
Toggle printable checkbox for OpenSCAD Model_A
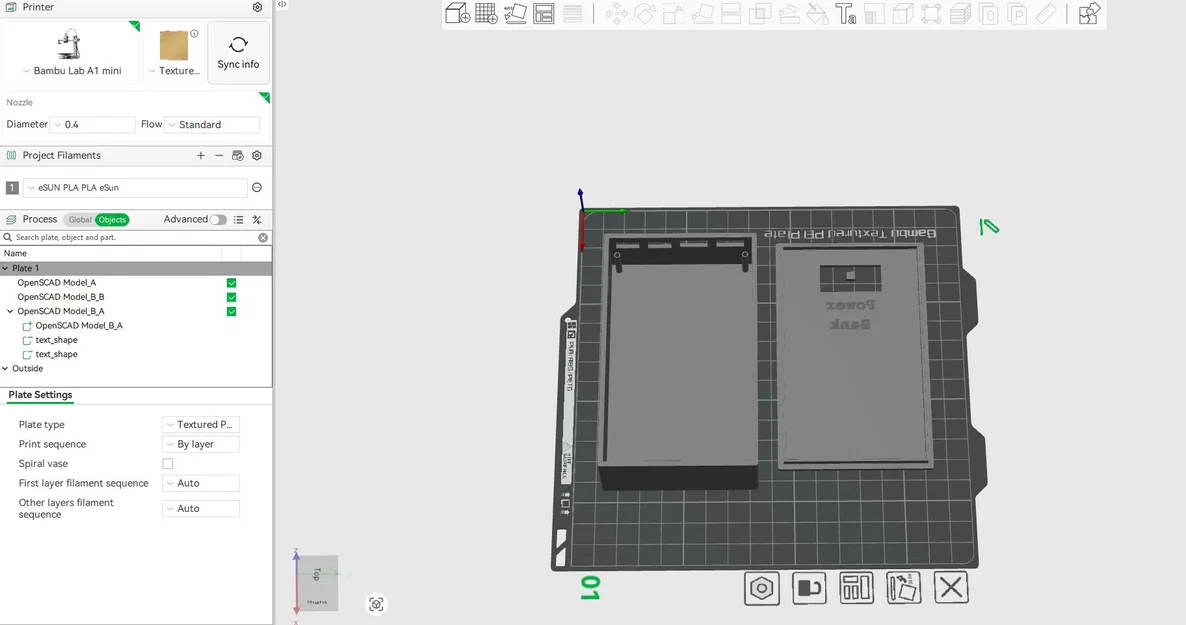[231, 283]
